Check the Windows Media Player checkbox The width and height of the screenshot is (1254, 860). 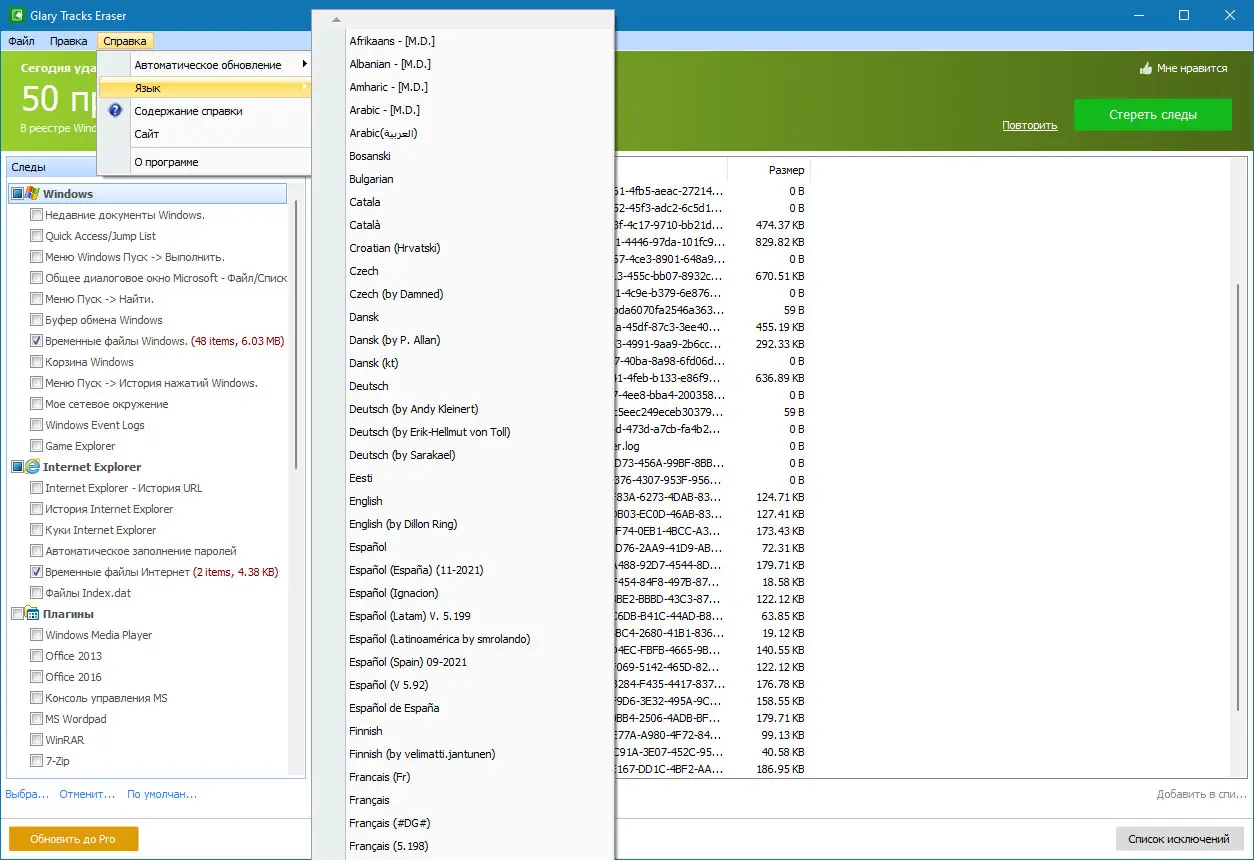[36, 635]
